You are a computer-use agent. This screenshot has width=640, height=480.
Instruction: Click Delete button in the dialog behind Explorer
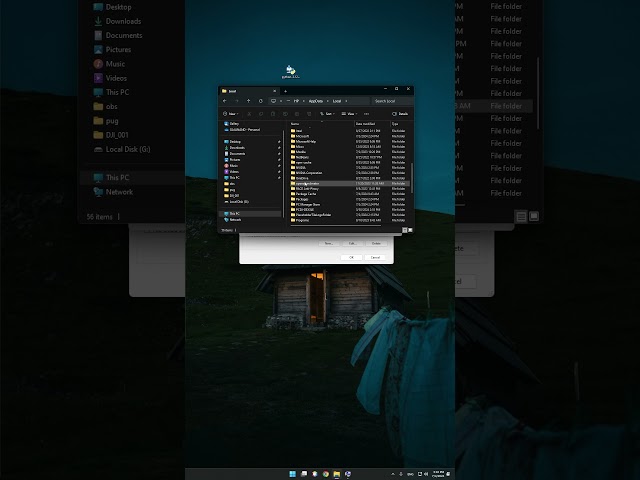click(376, 243)
